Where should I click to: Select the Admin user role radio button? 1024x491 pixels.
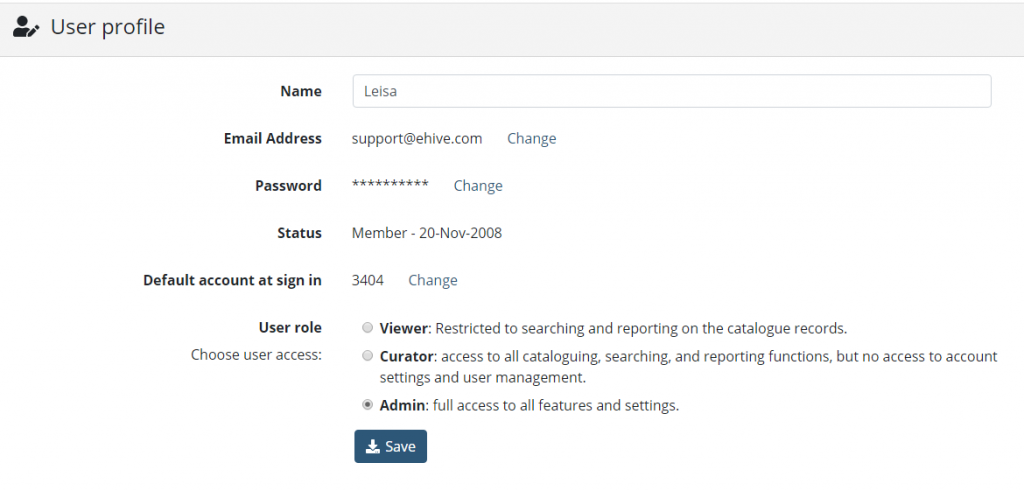(368, 405)
